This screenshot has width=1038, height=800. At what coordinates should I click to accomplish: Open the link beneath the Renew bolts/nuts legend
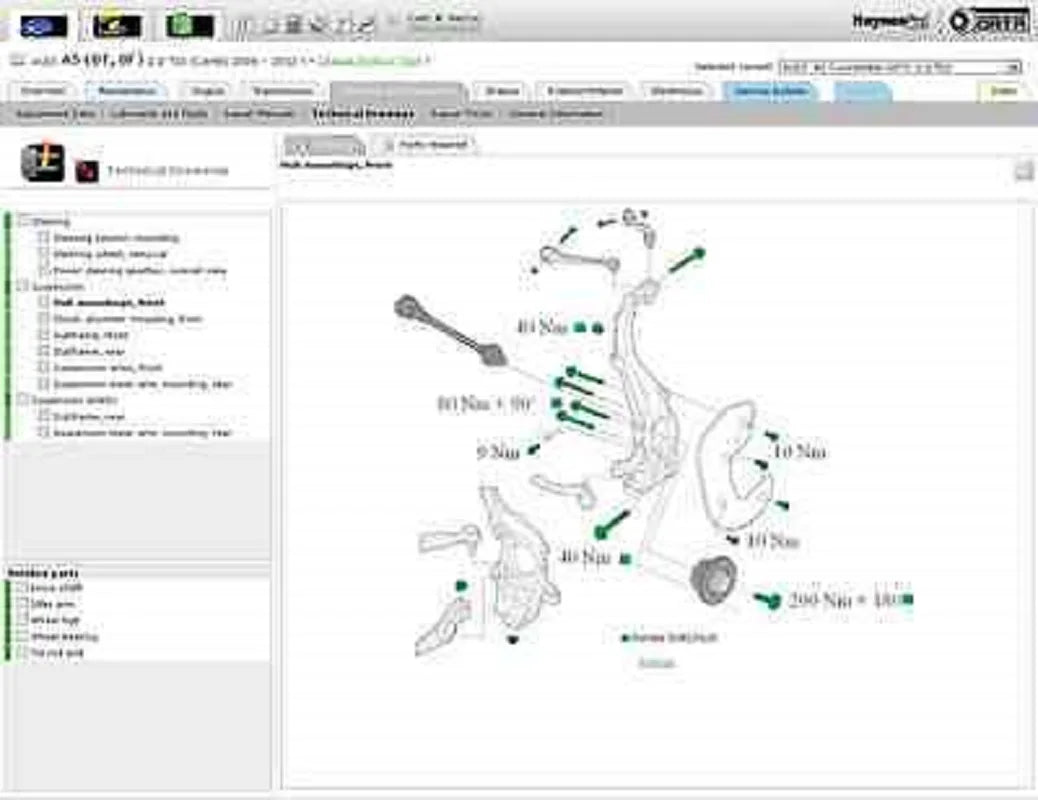(x=656, y=662)
